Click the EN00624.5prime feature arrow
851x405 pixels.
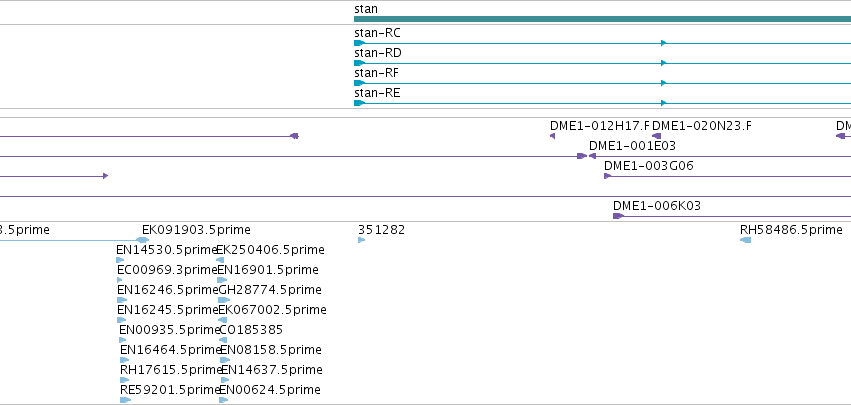224,400
